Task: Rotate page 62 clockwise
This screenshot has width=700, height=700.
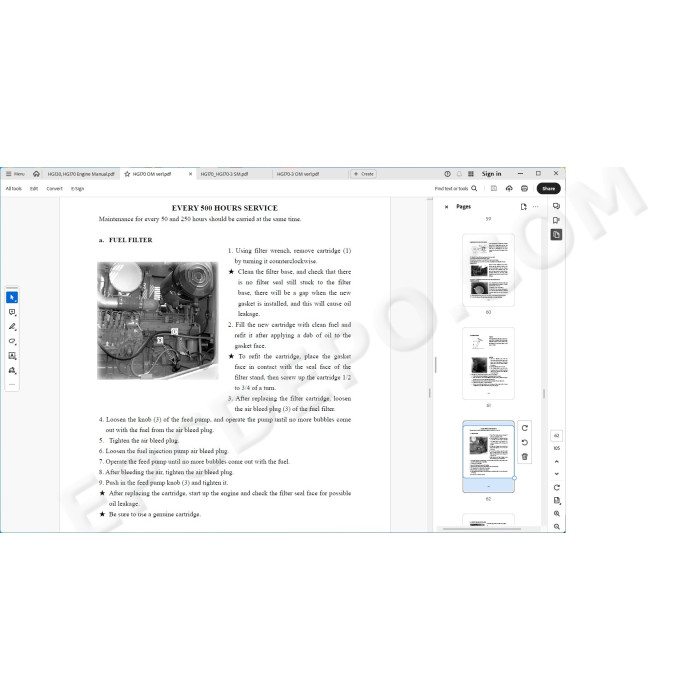Action: pyautogui.click(x=525, y=428)
